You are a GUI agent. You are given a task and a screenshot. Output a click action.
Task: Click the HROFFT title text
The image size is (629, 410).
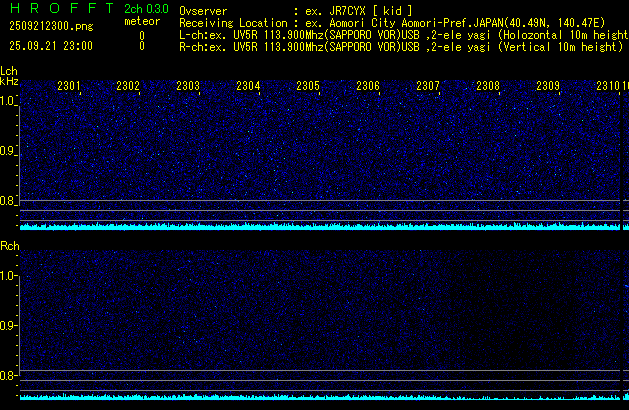coord(53,9)
